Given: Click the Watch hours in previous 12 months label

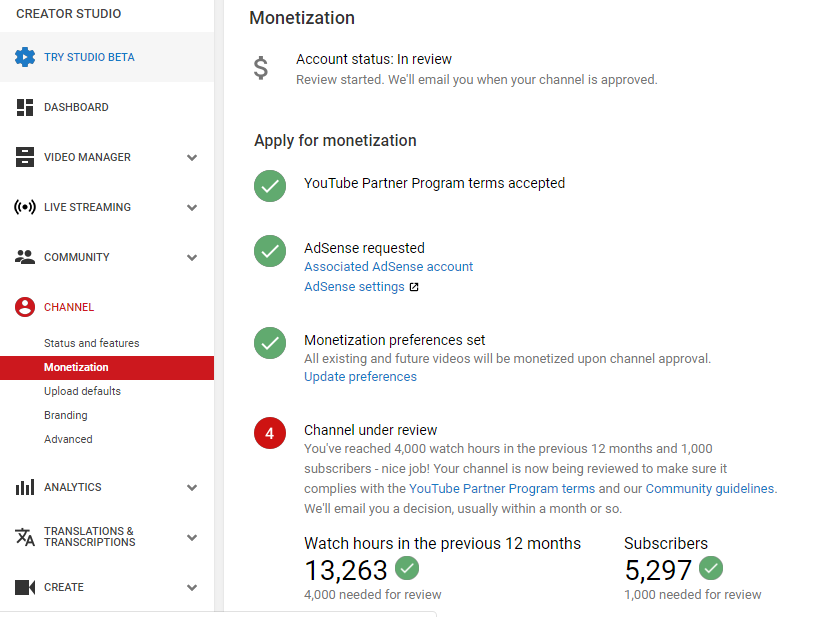Looking at the screenshot, I should click(443, 544).
